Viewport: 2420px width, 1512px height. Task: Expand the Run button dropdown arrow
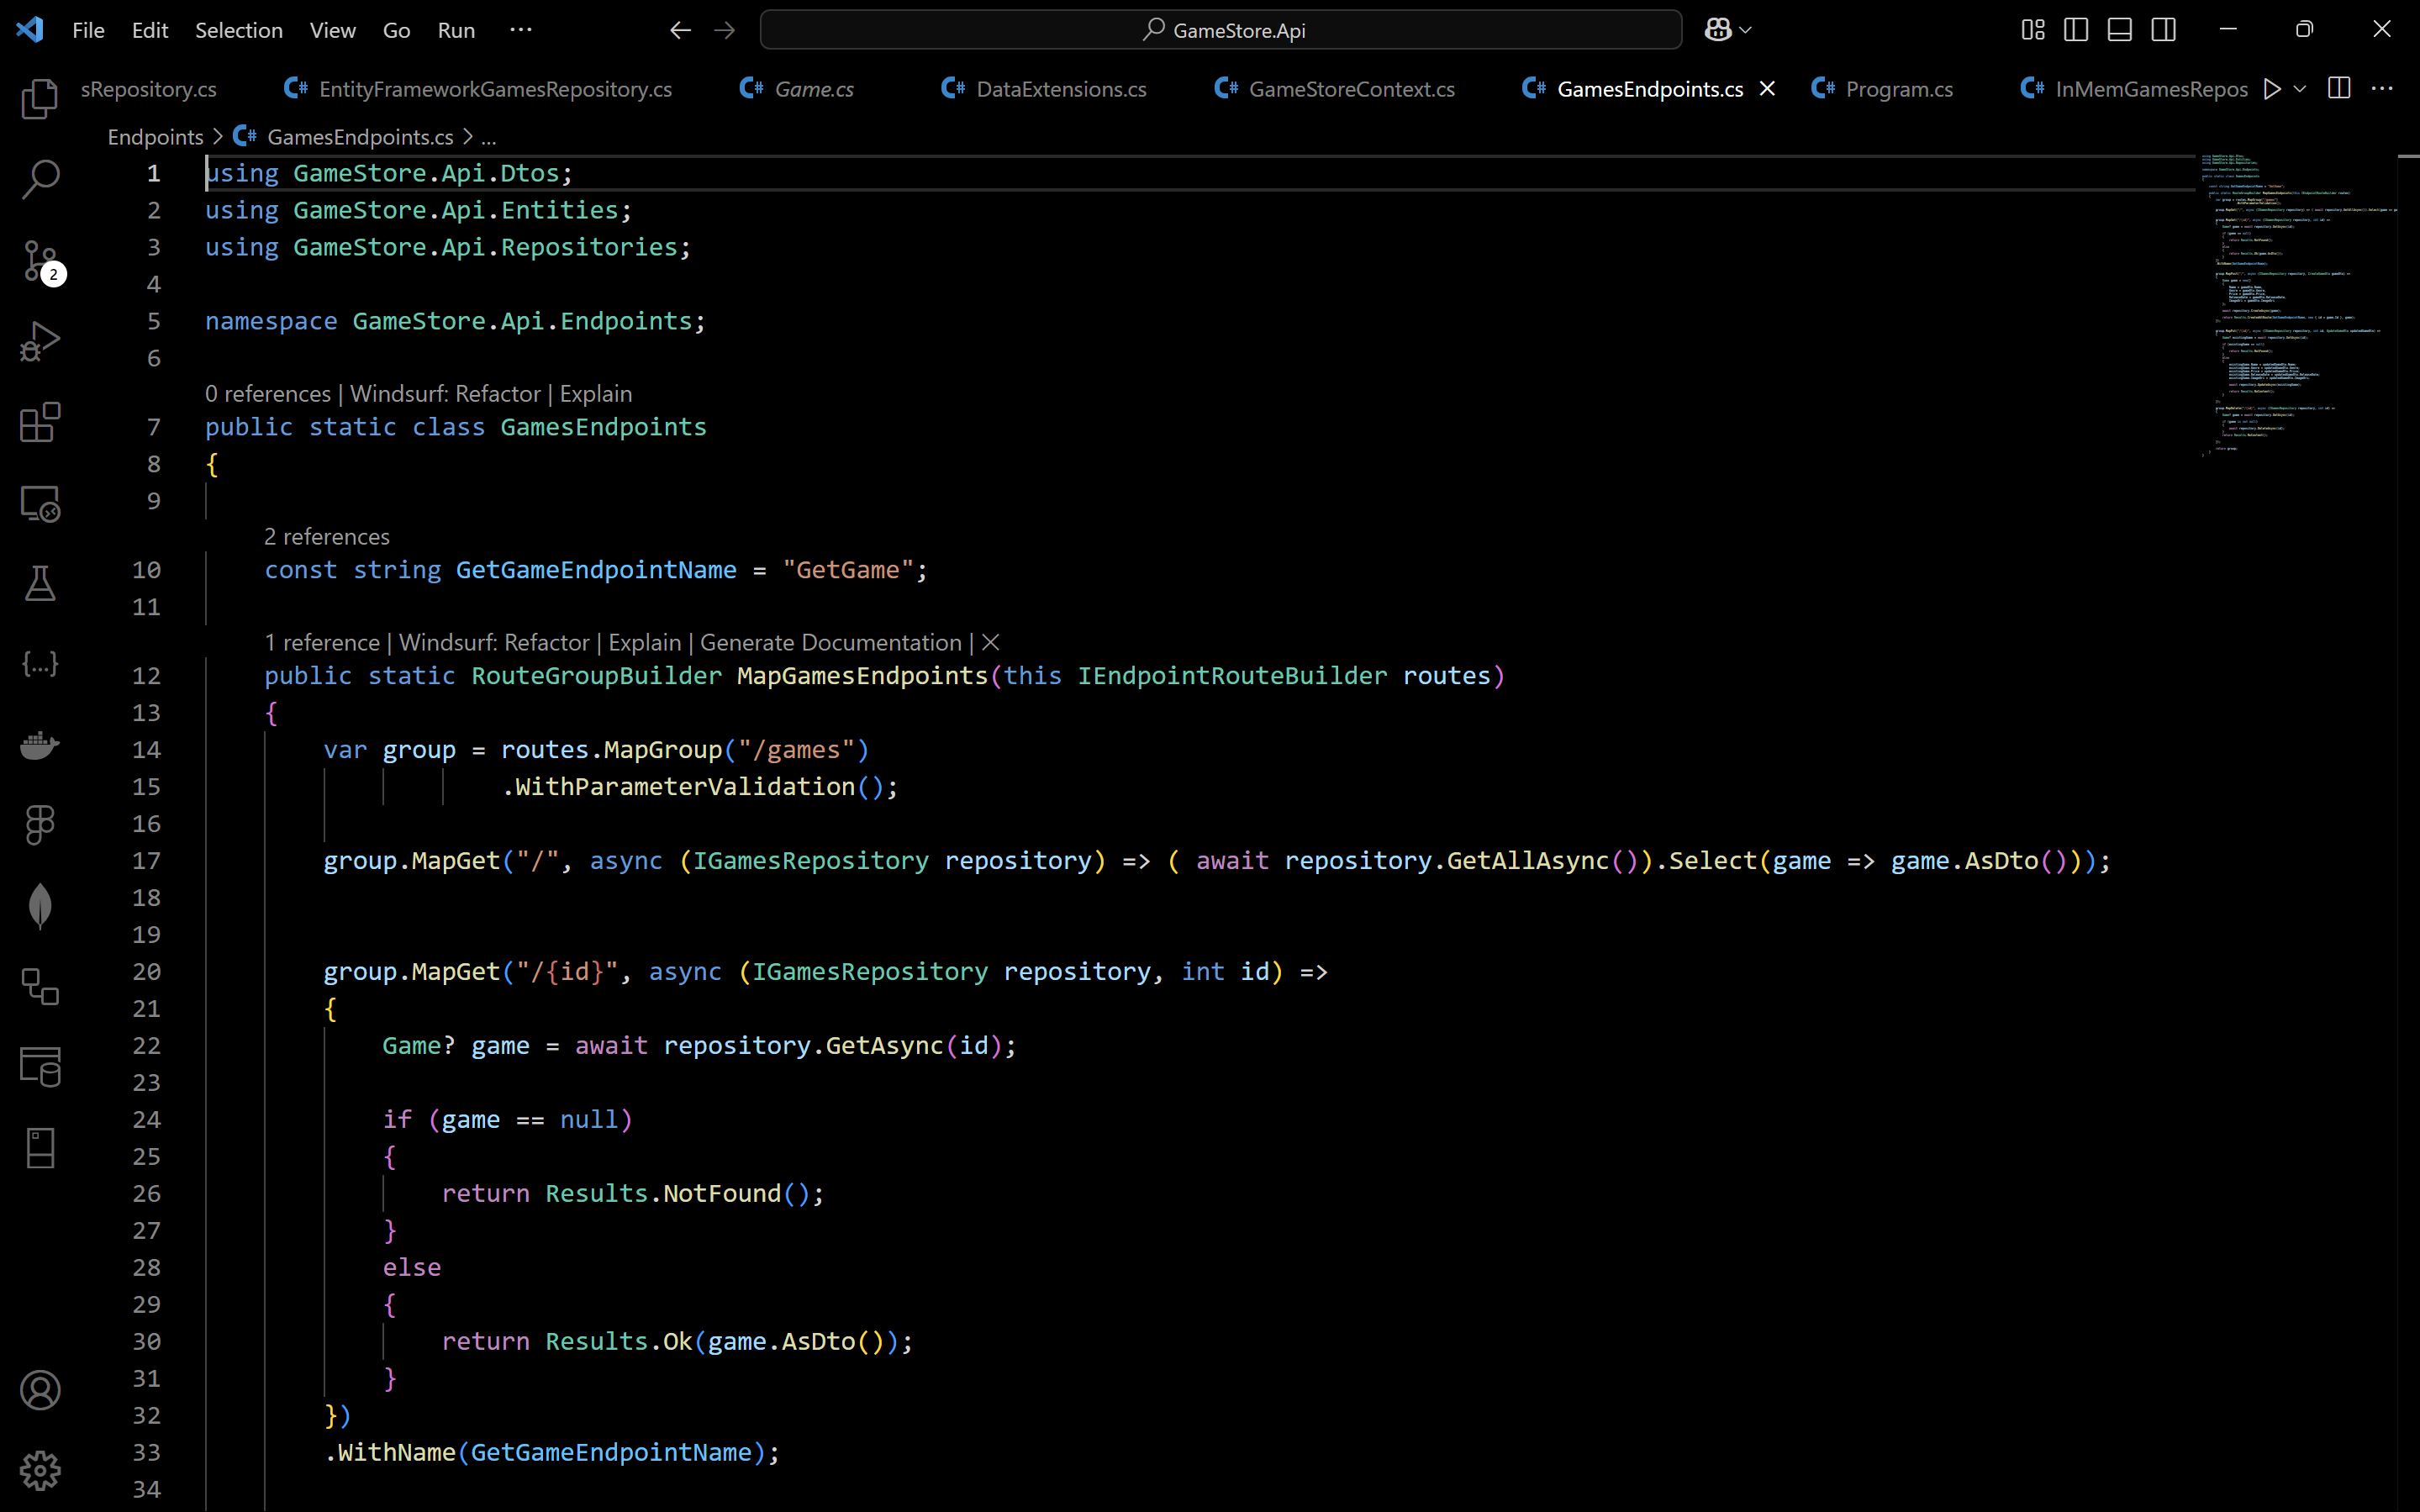coord(2300,89)
